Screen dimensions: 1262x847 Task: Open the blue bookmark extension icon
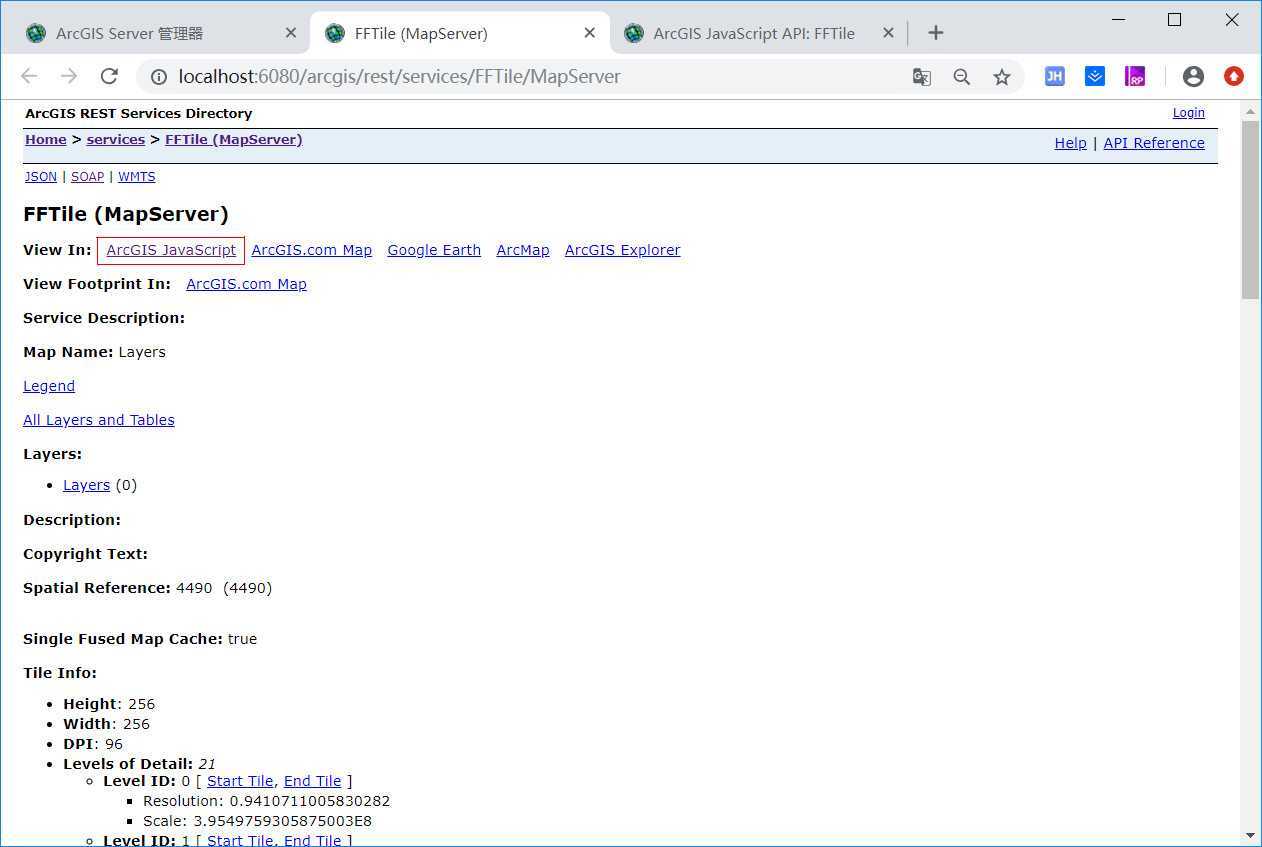coord(1095,76)
